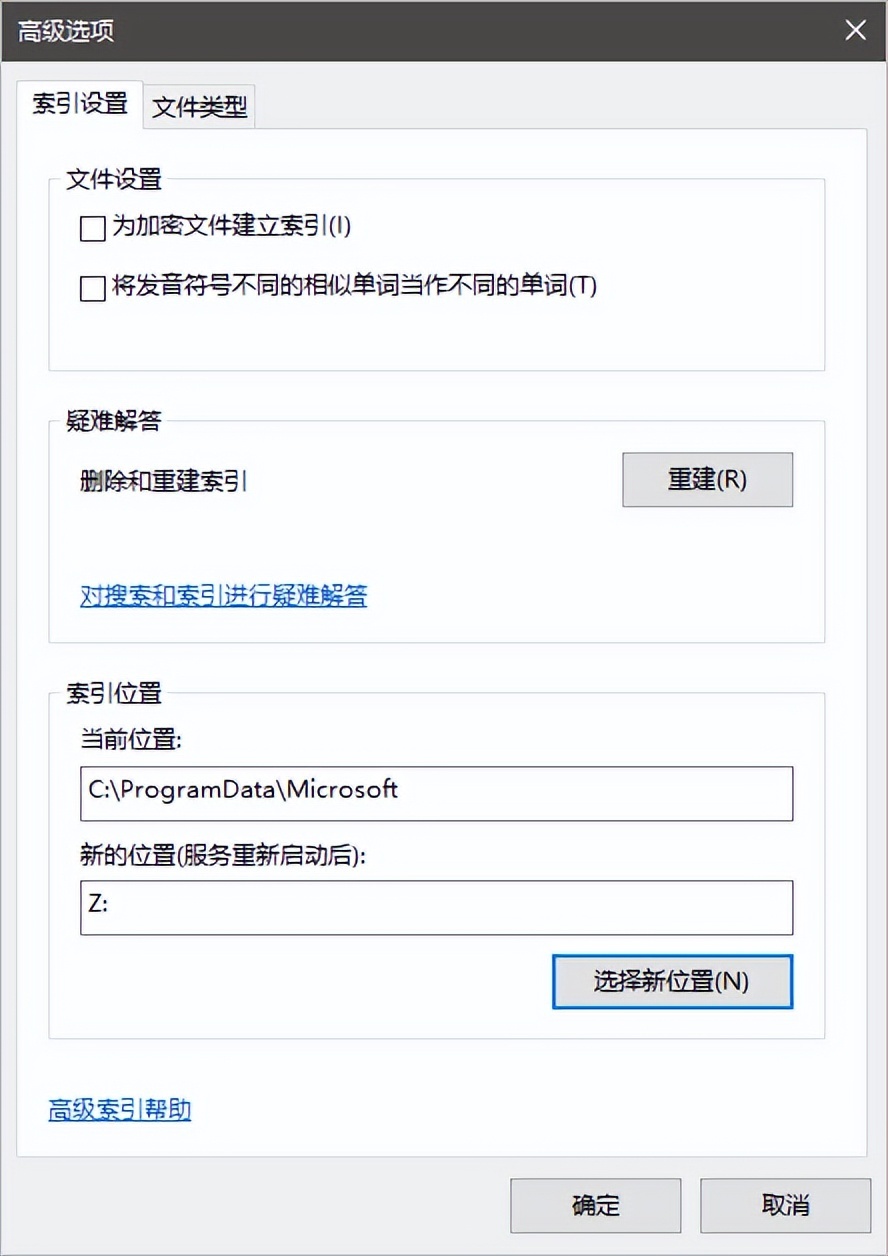Open link 对搜索和索引进行疑难解答

pos(223,596)
